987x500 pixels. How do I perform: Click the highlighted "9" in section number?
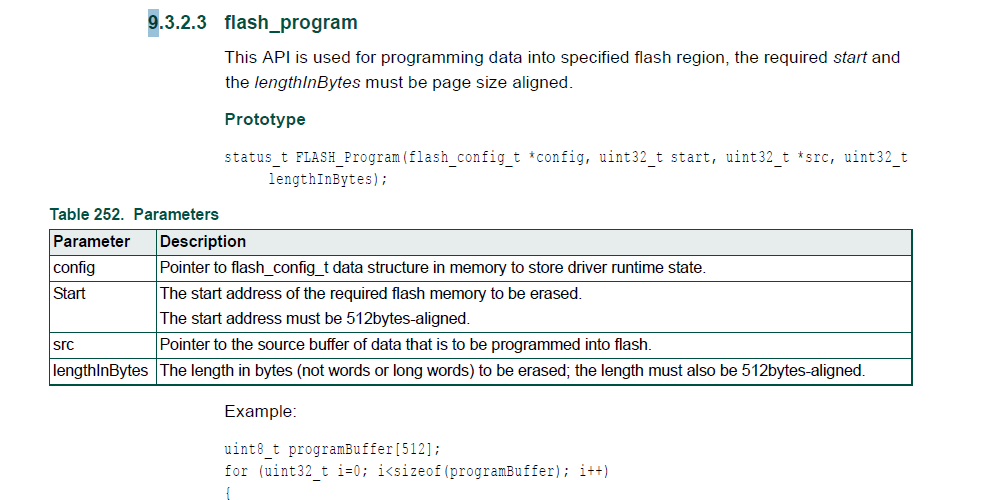click(x=153, y=22)
